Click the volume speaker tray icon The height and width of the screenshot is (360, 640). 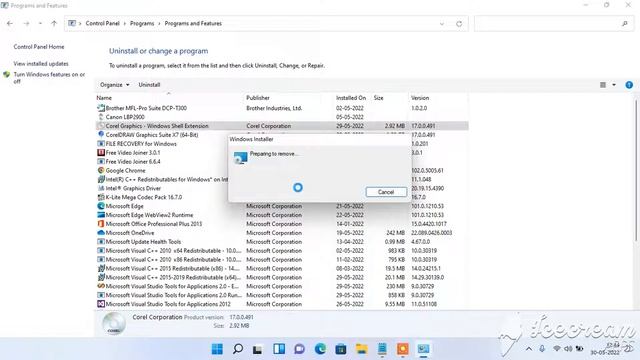coord(568,349)
